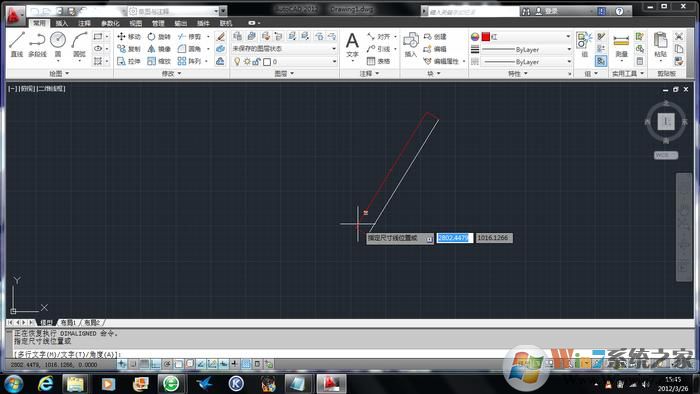Click the red color swatch in Properties panel
700x394 pixels.
tap(486, 37)
